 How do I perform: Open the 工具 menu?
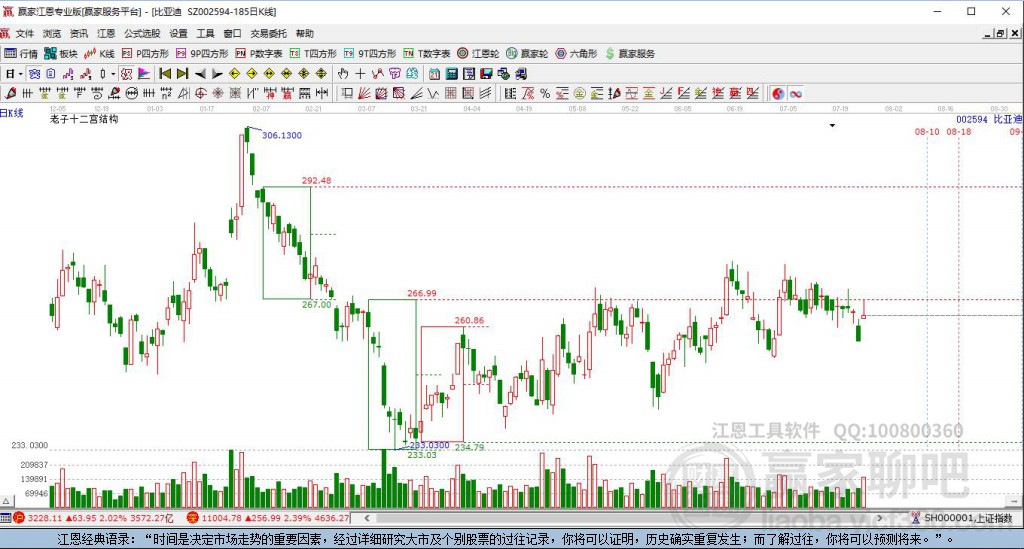[x=205, y=33]
